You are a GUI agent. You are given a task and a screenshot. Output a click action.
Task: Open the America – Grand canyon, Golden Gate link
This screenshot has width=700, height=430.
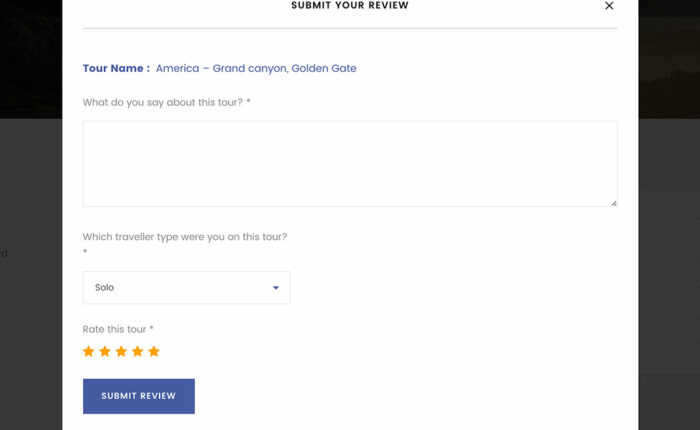(256, 69)
